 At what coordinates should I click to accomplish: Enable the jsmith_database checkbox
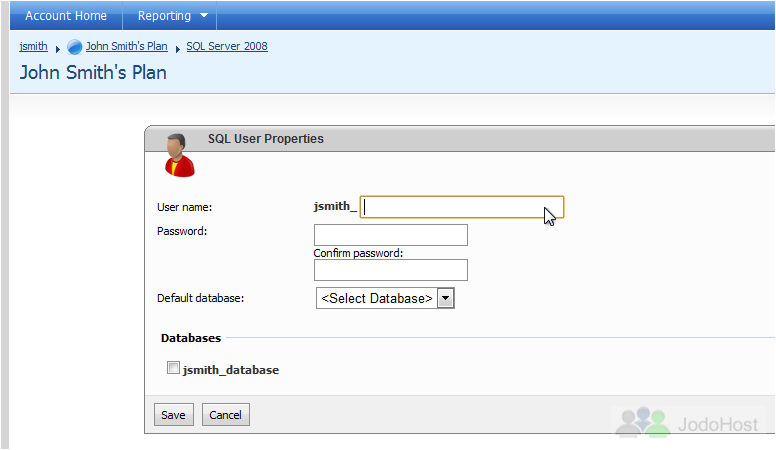tap(173, 368)
